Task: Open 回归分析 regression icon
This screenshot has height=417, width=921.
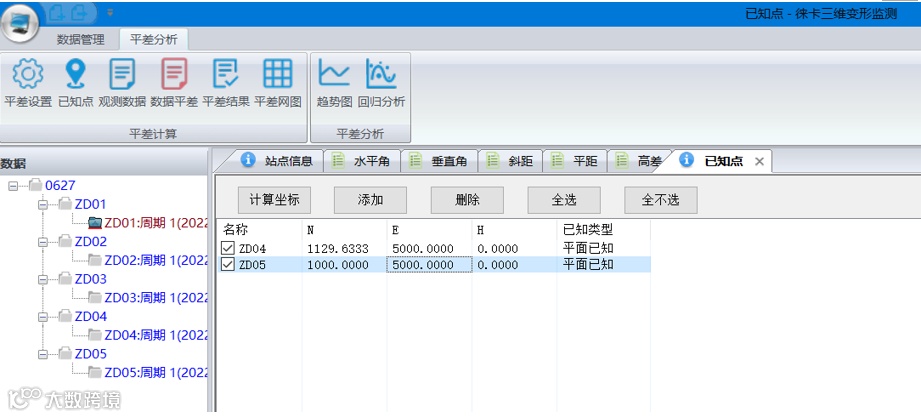Action: tap(381, 74)
